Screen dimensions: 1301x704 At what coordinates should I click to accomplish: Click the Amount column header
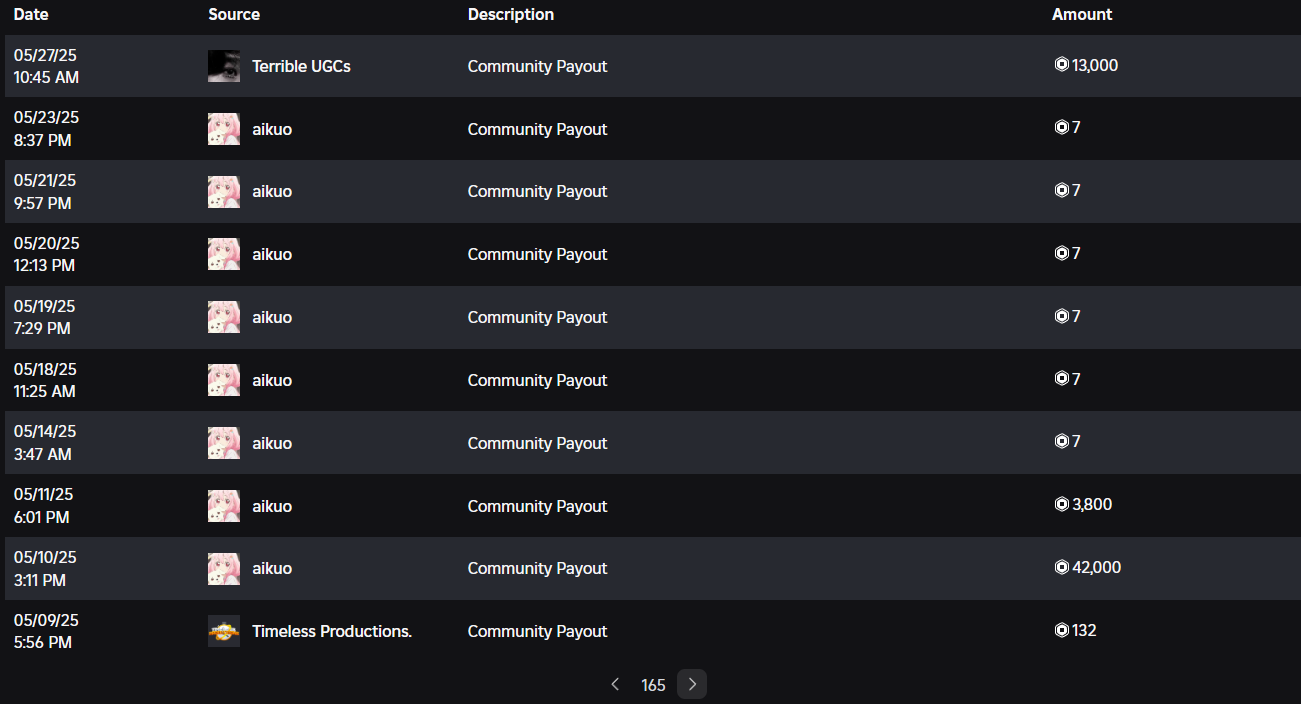1082,14
